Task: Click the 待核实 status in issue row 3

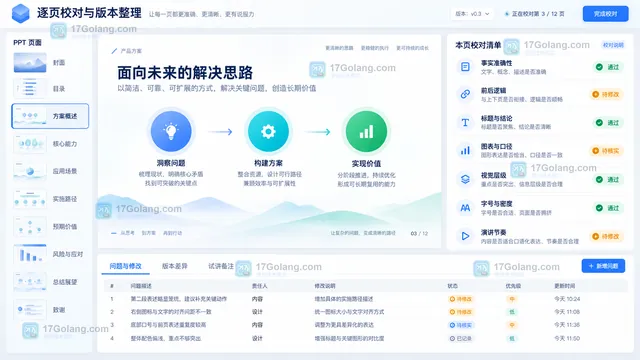Action: (461, 325)
